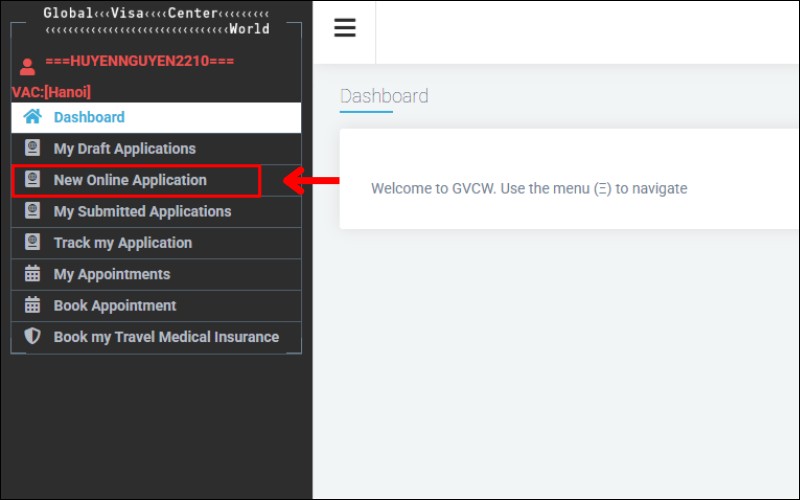Click the Book Appointment calendar icon
Image resolution: width=800 pixels, height=500 pixels.
click(x=32, y=305)
